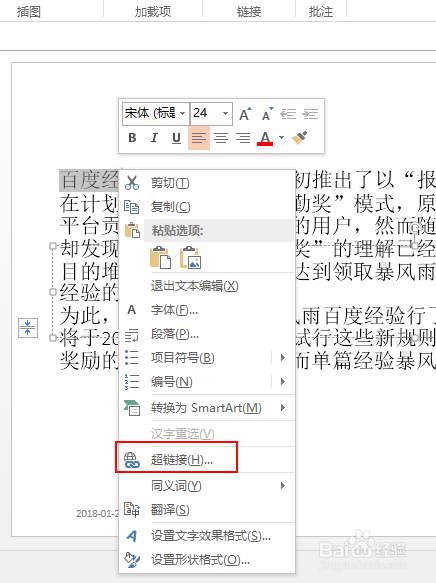
Task: Open 段落(P)... dialog from menu
Action: pyautogui.click(x=174, y=334)
